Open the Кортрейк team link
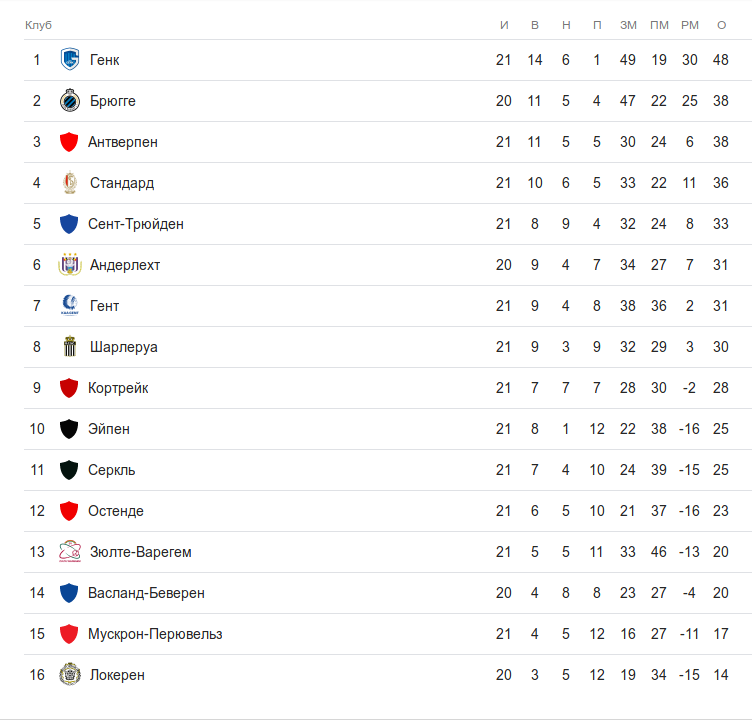Image resolution: width=752 pixels, height=720 pixels. [118, 388]
